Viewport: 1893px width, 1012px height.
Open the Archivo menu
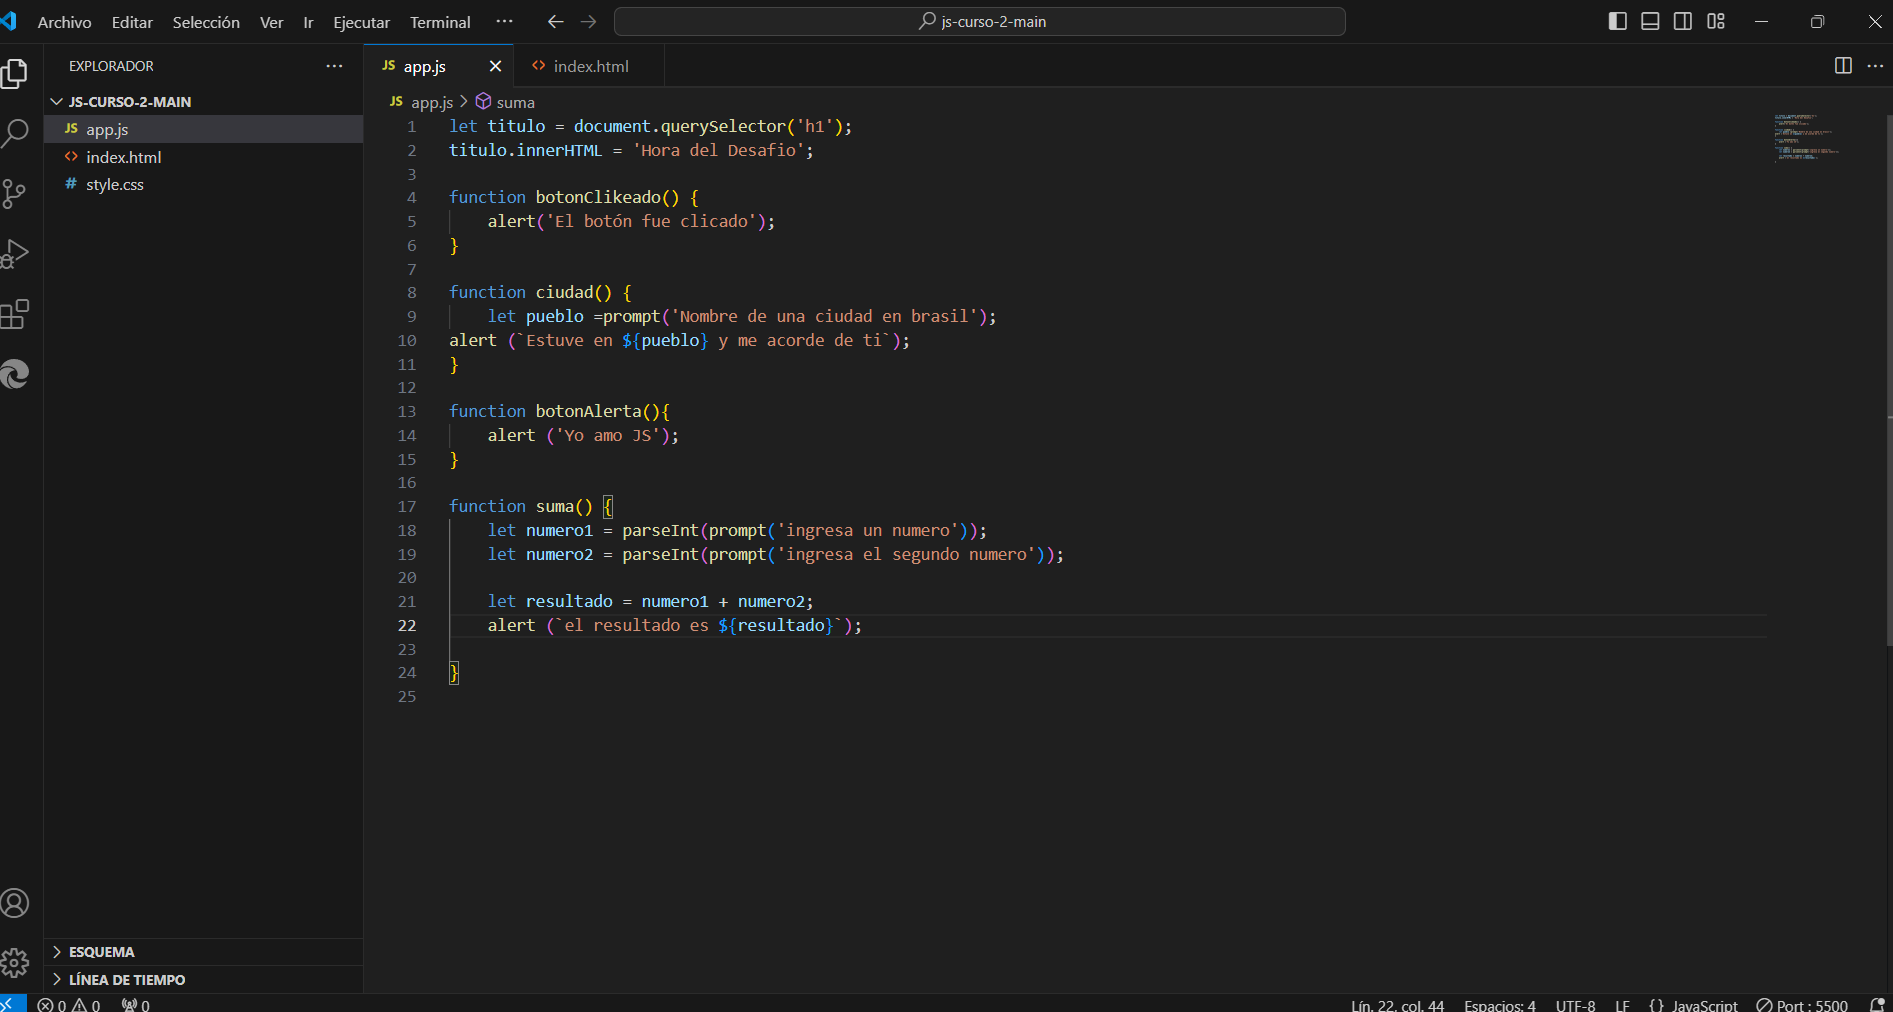(x=64, y=22)
